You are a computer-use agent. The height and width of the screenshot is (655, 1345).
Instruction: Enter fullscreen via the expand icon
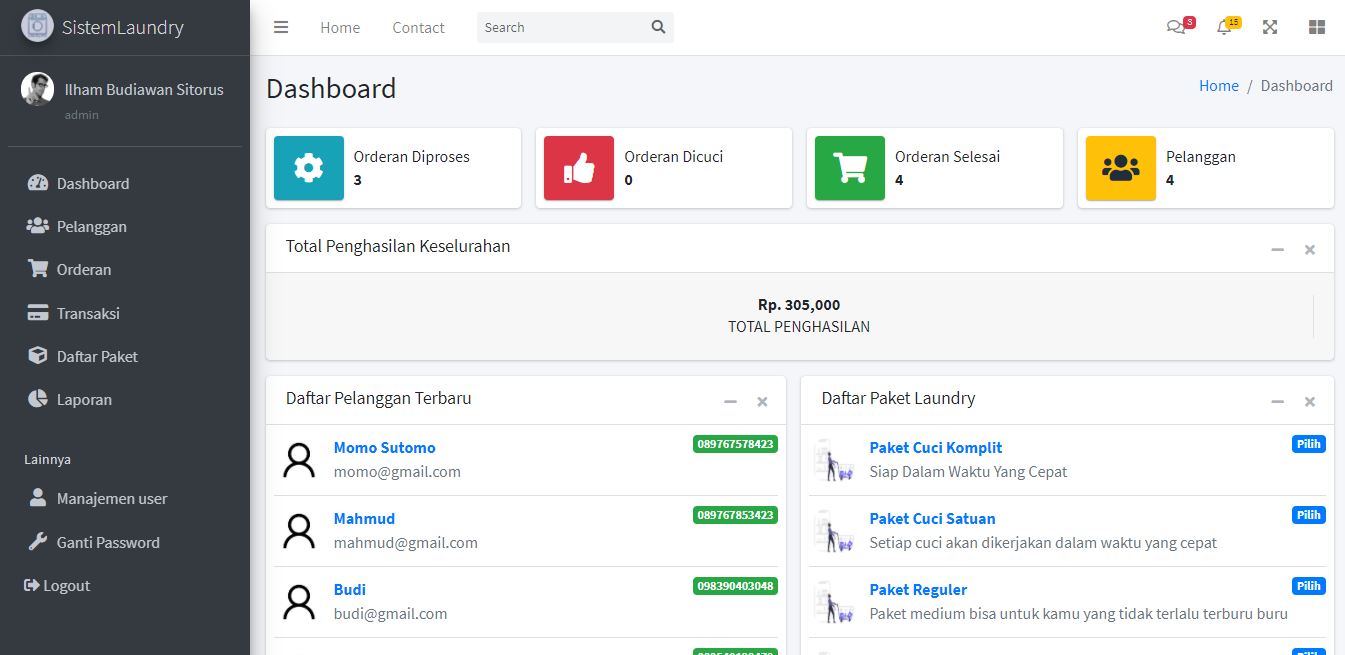tap(1269, 27)
